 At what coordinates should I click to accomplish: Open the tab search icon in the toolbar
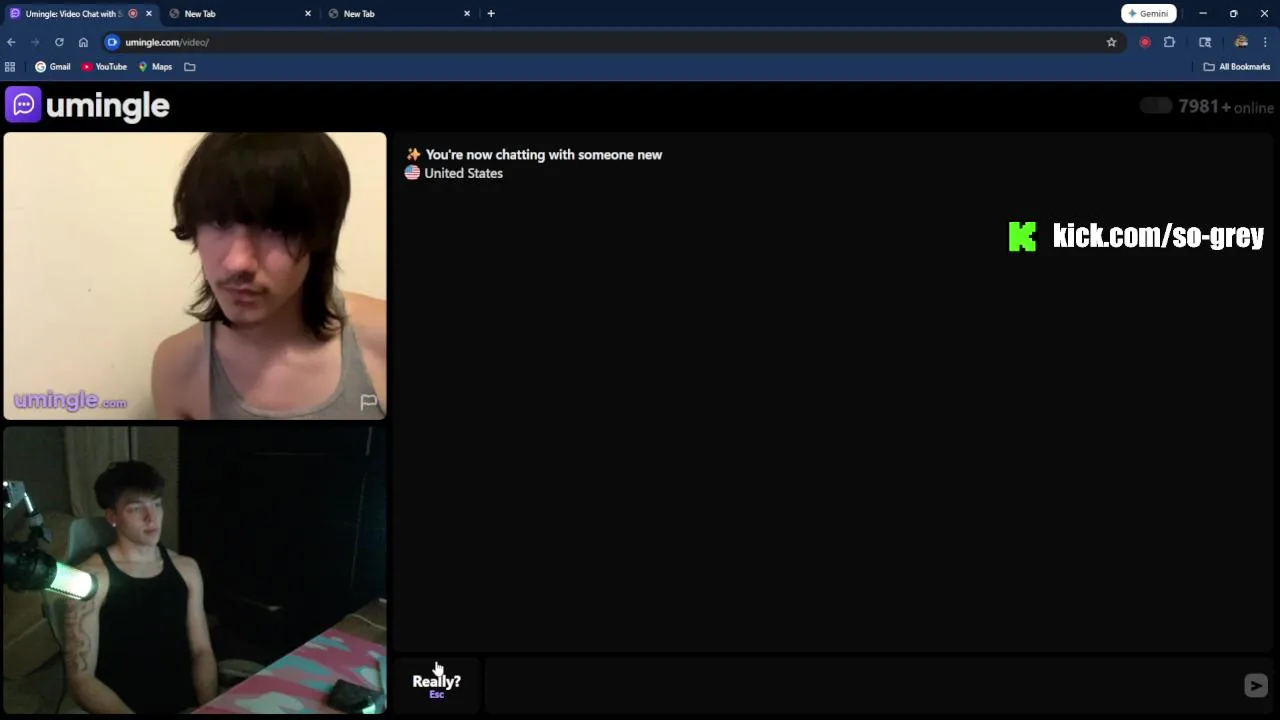tap(1205, 42)
